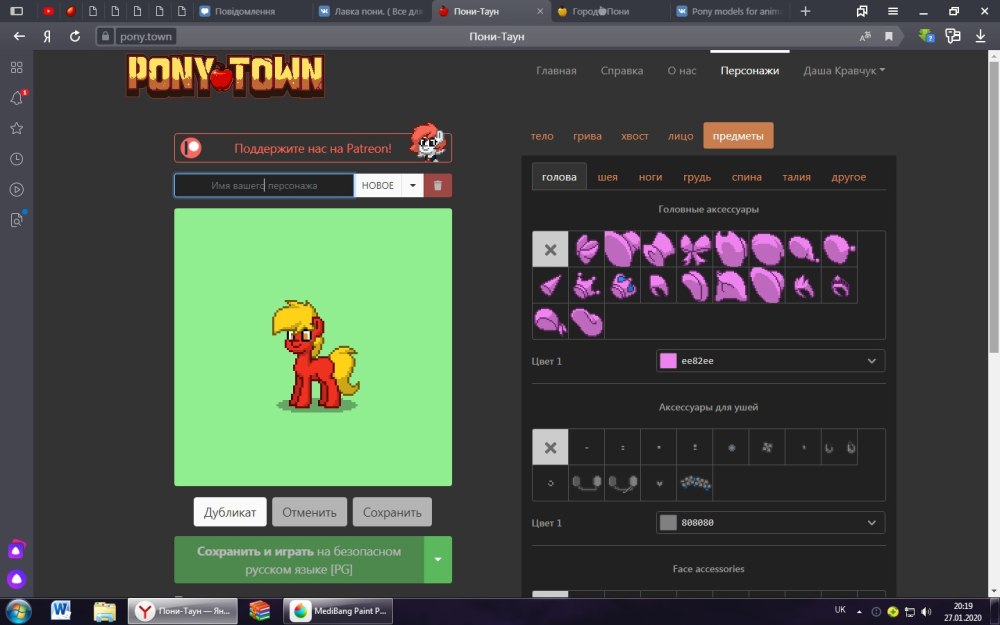Open the history clock in browser sidebar
This screenshot has height=625, width=1000.
coord(17,159)
